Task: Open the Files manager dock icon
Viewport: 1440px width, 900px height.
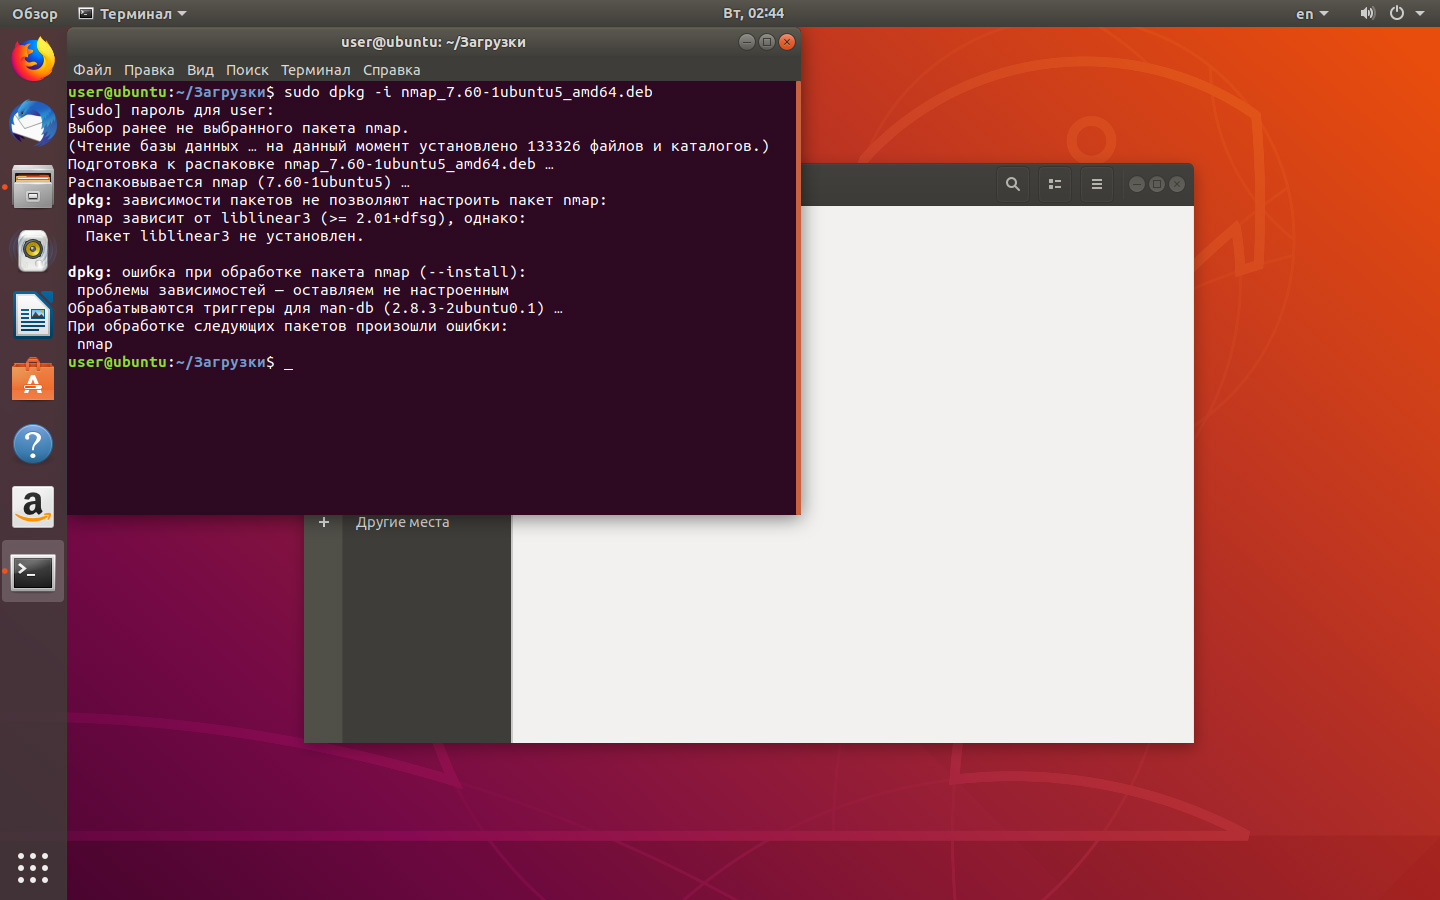Action: point(33,187)
